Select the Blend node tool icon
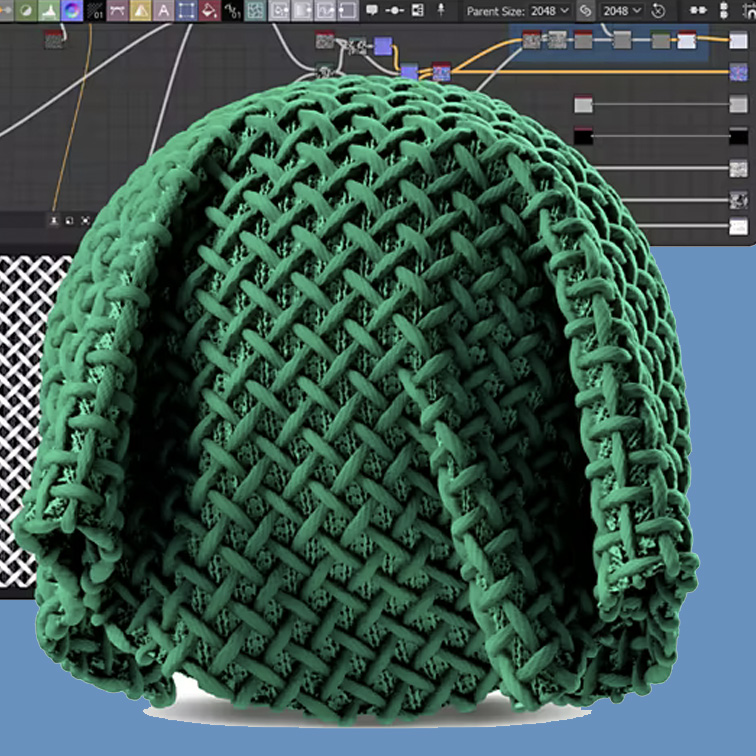Viewport: 756px width, 756px height. pos(26,11)
